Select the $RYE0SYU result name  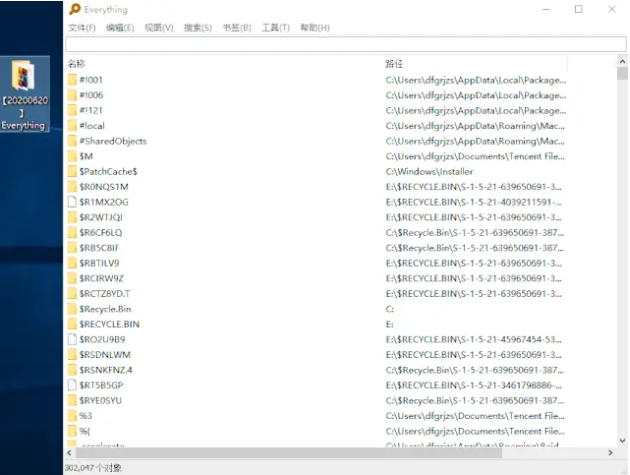(100, 401)
